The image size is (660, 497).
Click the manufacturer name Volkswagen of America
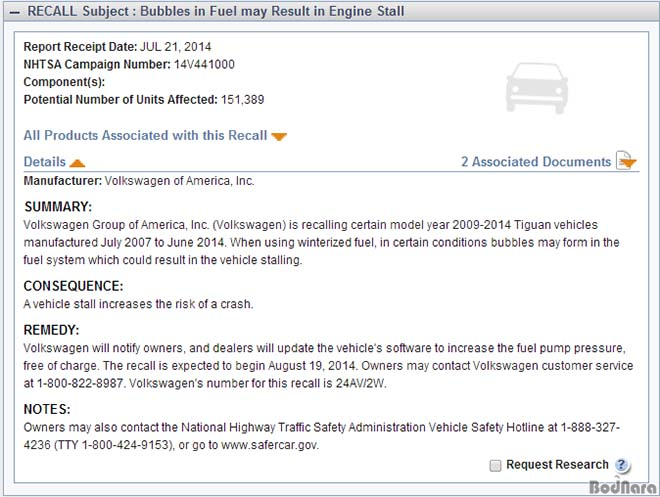(x=179, y=181)
